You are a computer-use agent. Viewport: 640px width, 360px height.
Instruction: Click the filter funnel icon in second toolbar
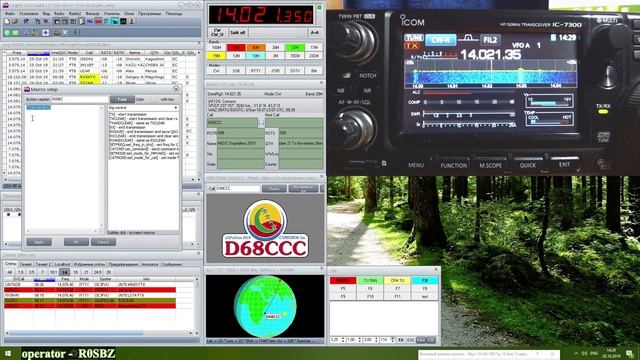pyautogui.click(x=65, y=33)
